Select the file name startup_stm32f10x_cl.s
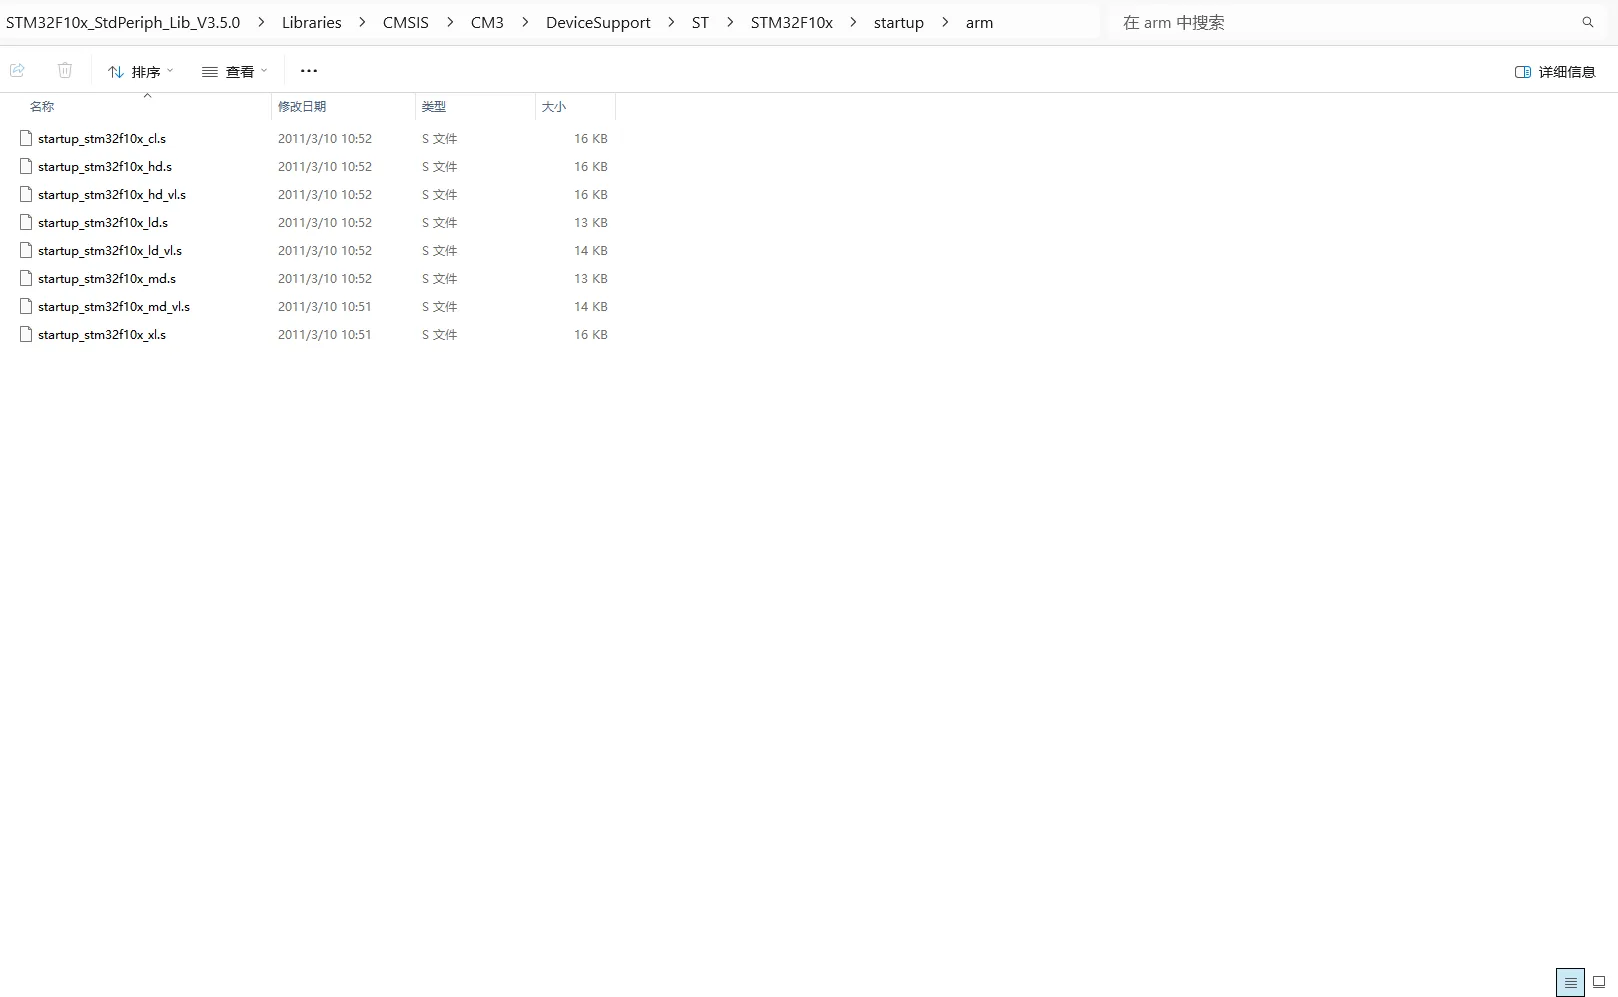 102,138
